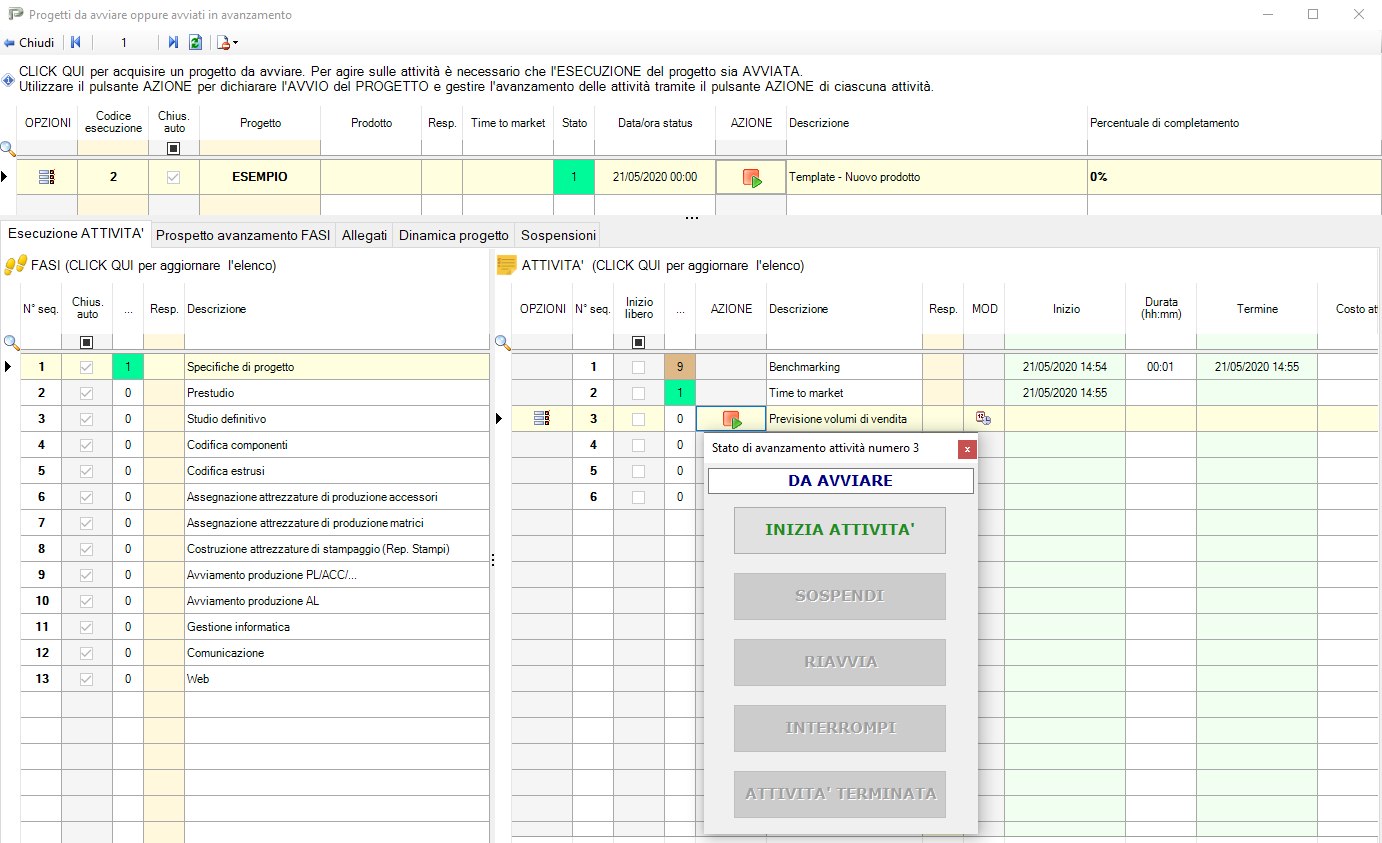Click the vertical splitter dots between FASI and ATTIVITA'
Screen dimensions: 1382x843
point(492,560)
